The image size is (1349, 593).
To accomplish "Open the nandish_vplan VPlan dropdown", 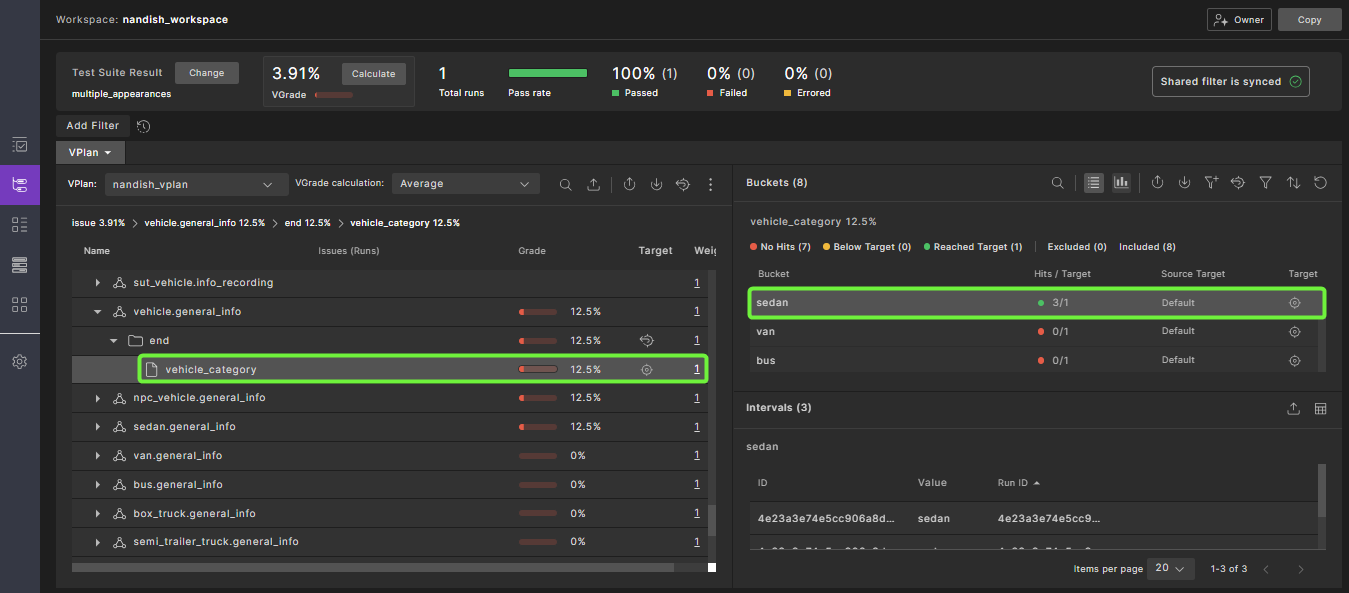I will [x=189, y=184].
